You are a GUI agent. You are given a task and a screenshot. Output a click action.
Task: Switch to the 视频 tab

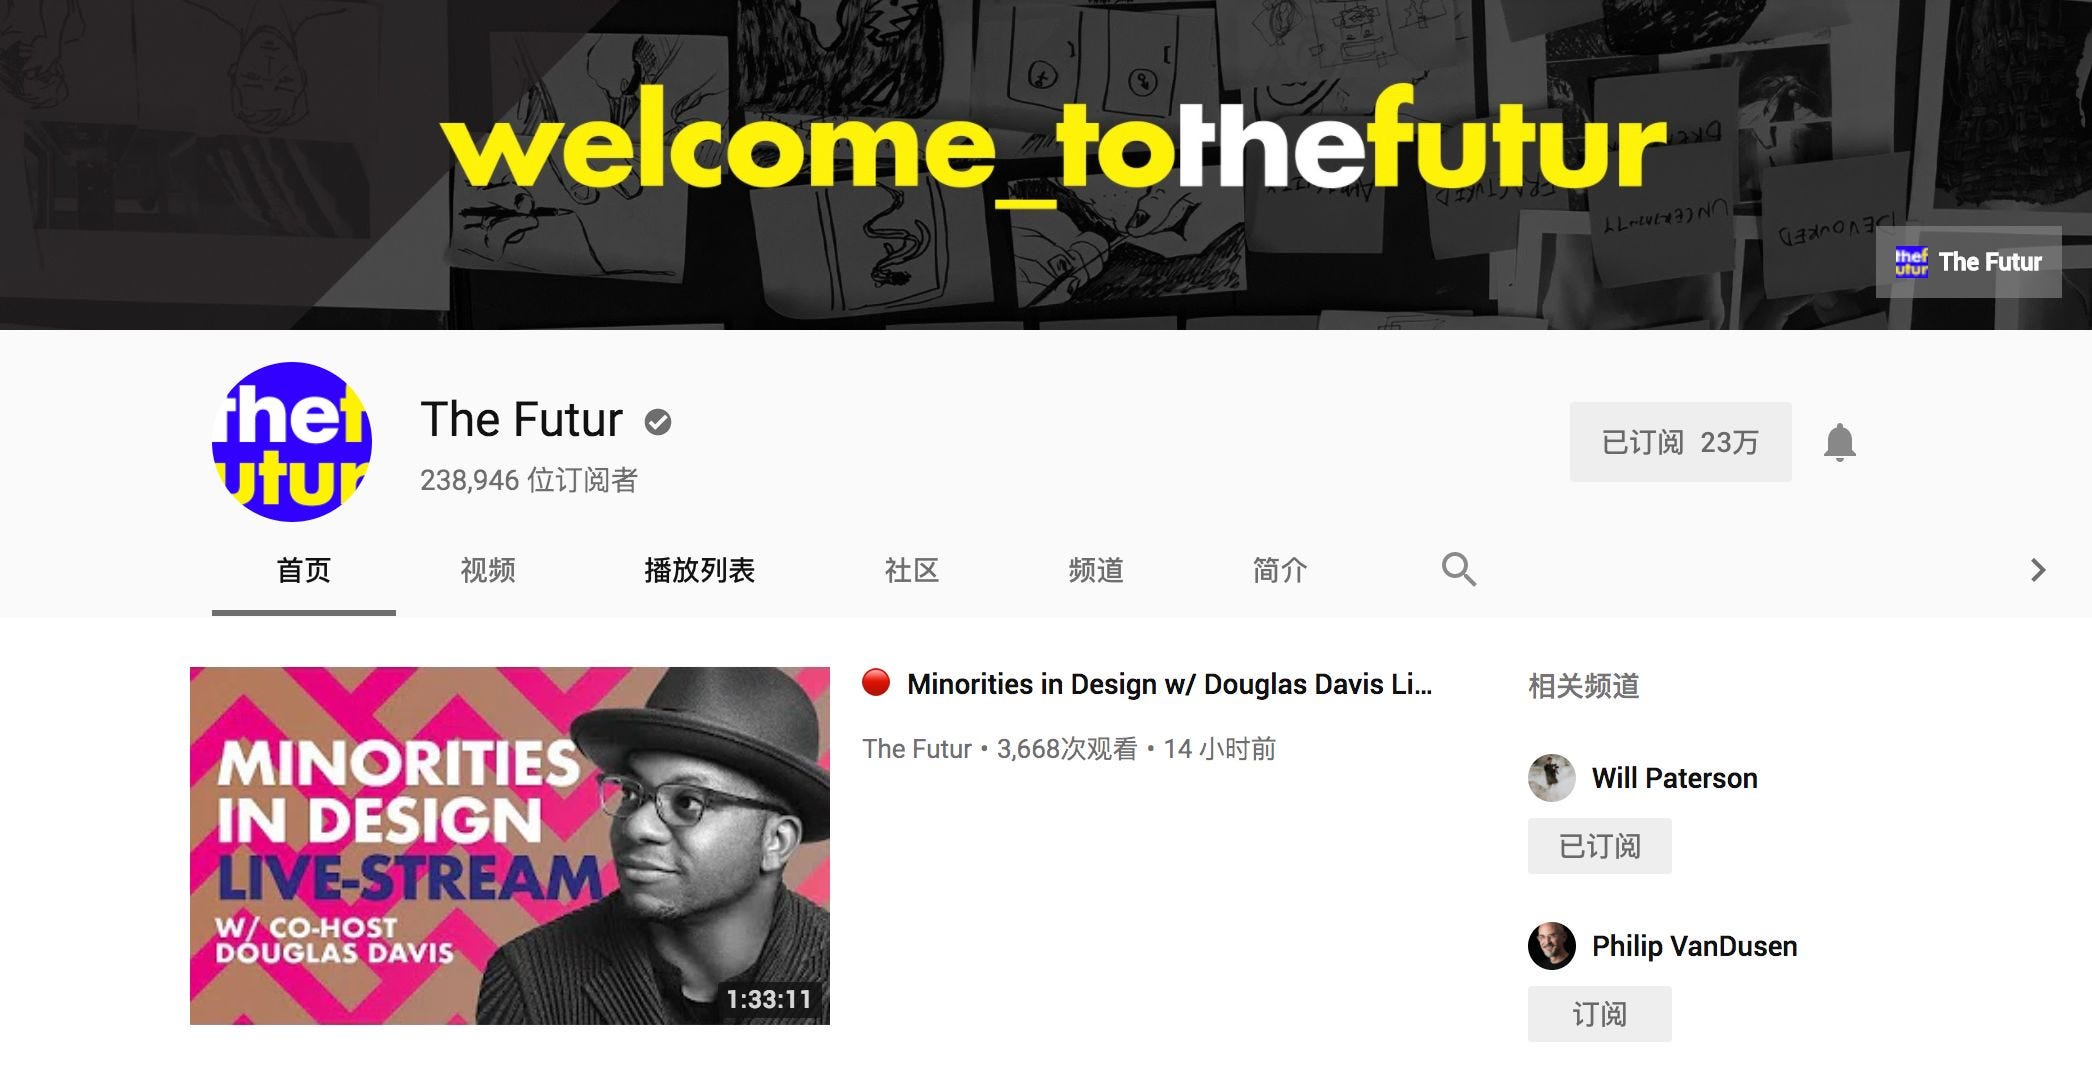tap(488, 570)
